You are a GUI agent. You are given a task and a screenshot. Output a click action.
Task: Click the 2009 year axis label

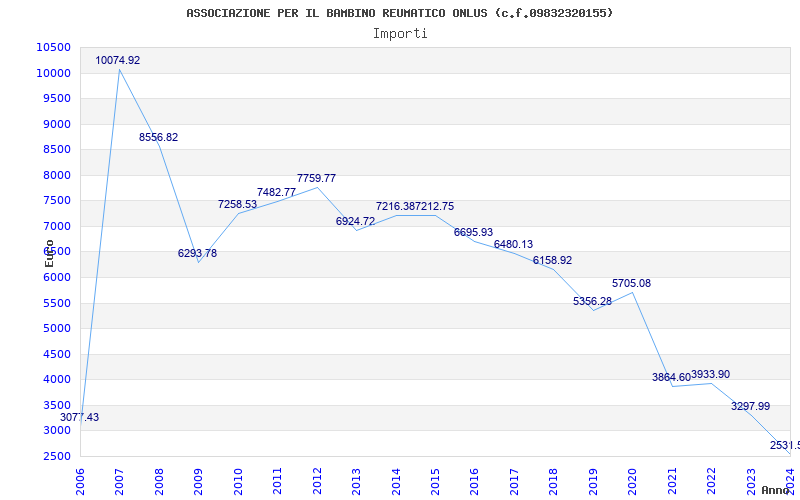198,481
